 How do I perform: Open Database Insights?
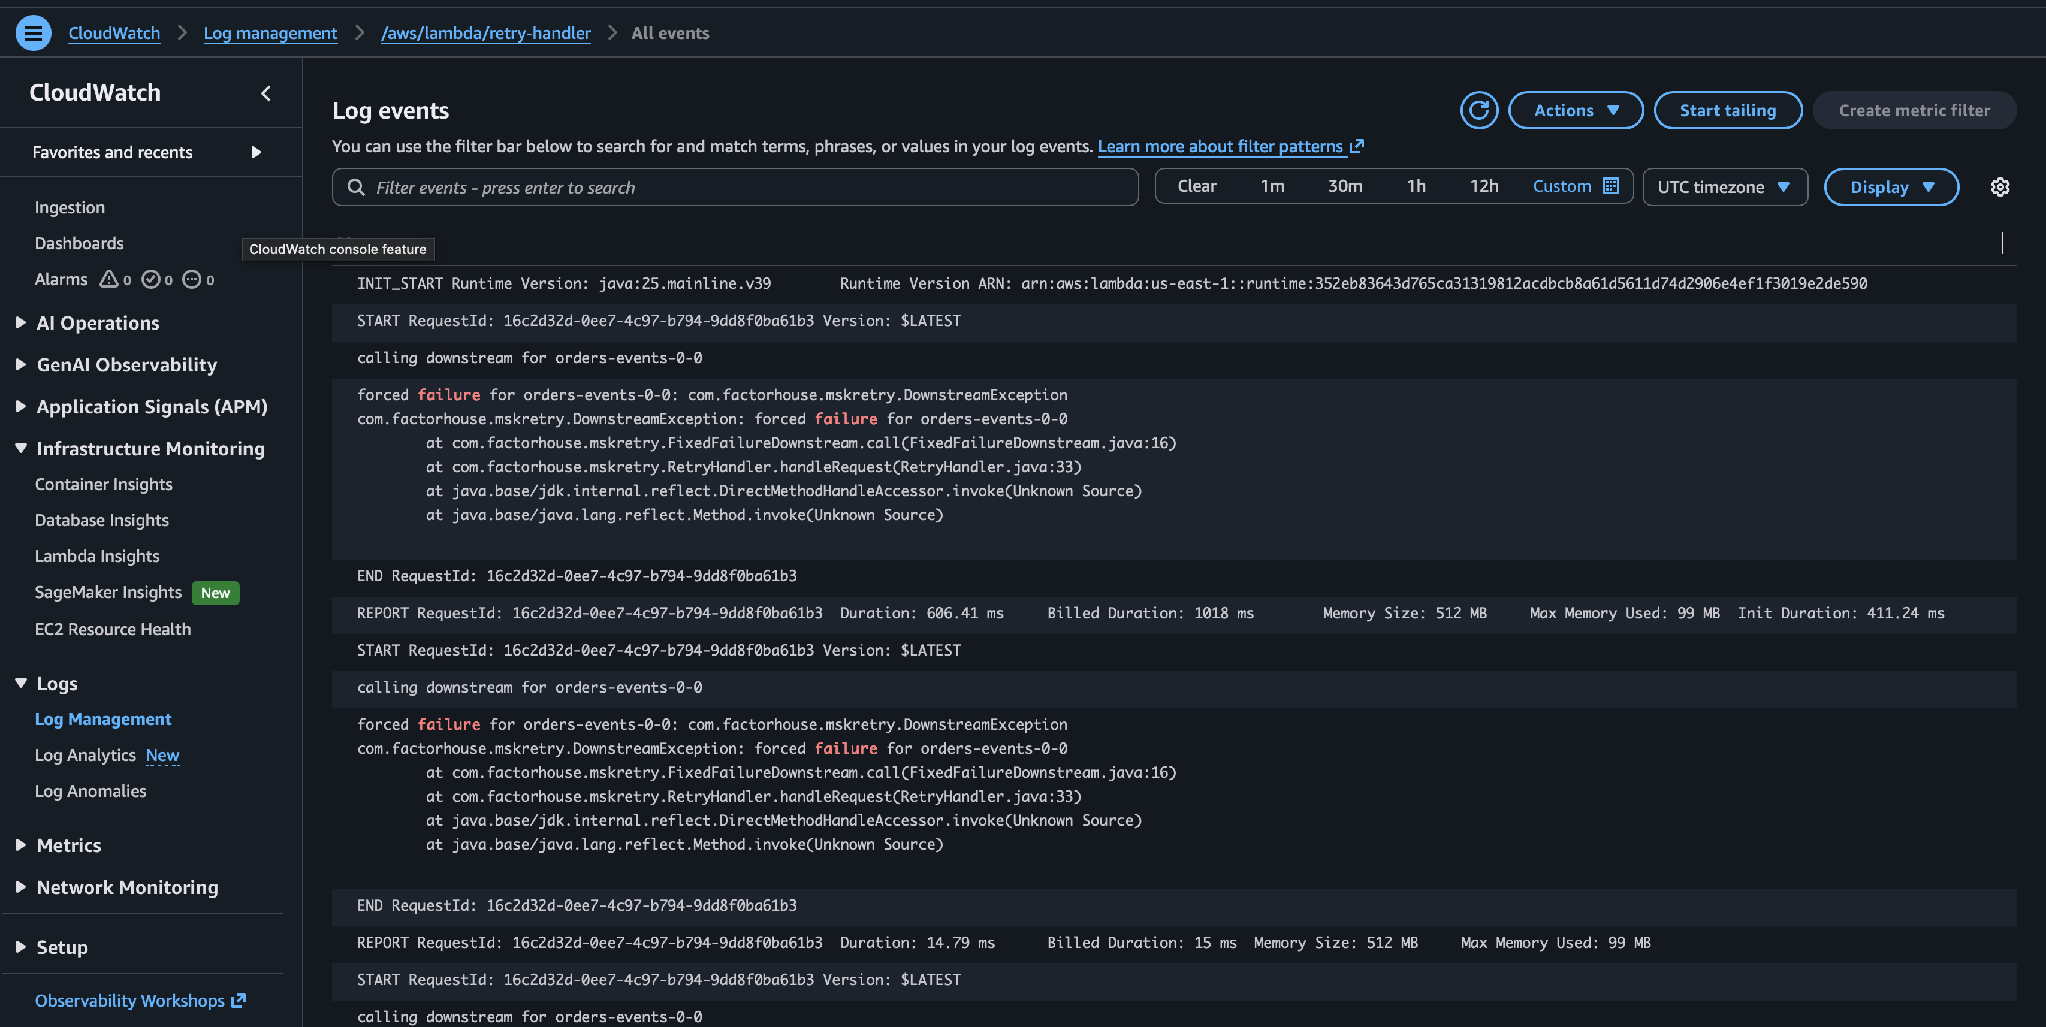[x=102, y=520]
